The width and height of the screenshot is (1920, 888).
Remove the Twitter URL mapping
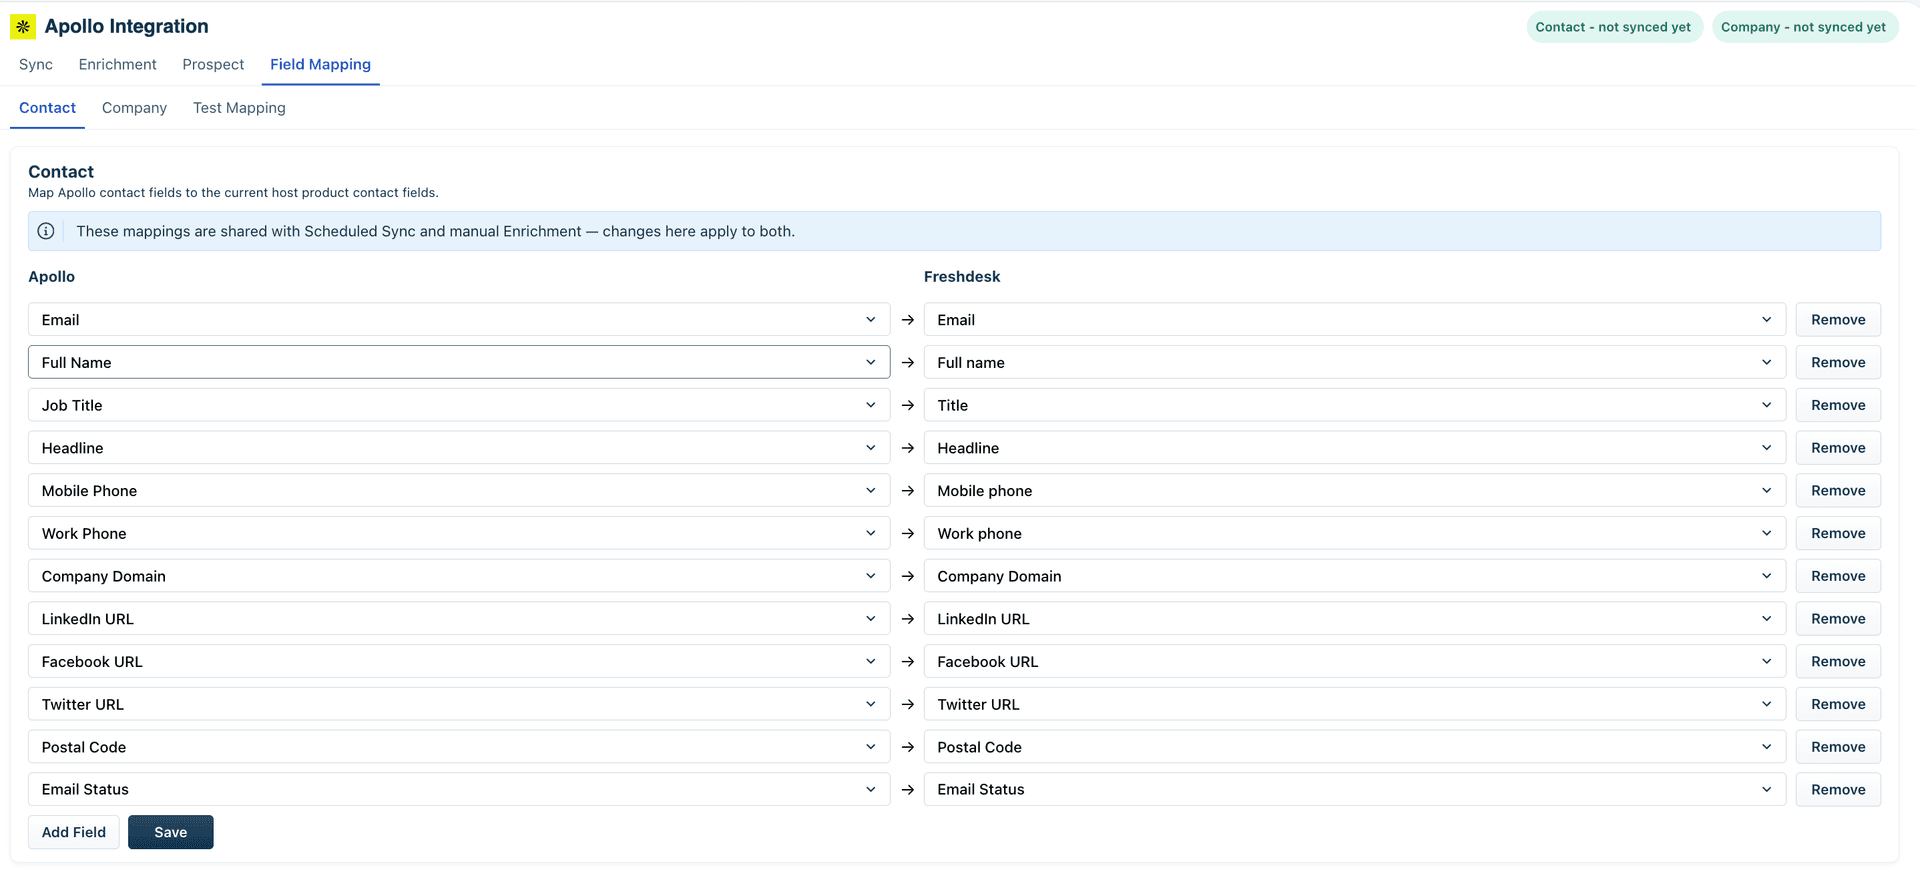point(1838,704)
